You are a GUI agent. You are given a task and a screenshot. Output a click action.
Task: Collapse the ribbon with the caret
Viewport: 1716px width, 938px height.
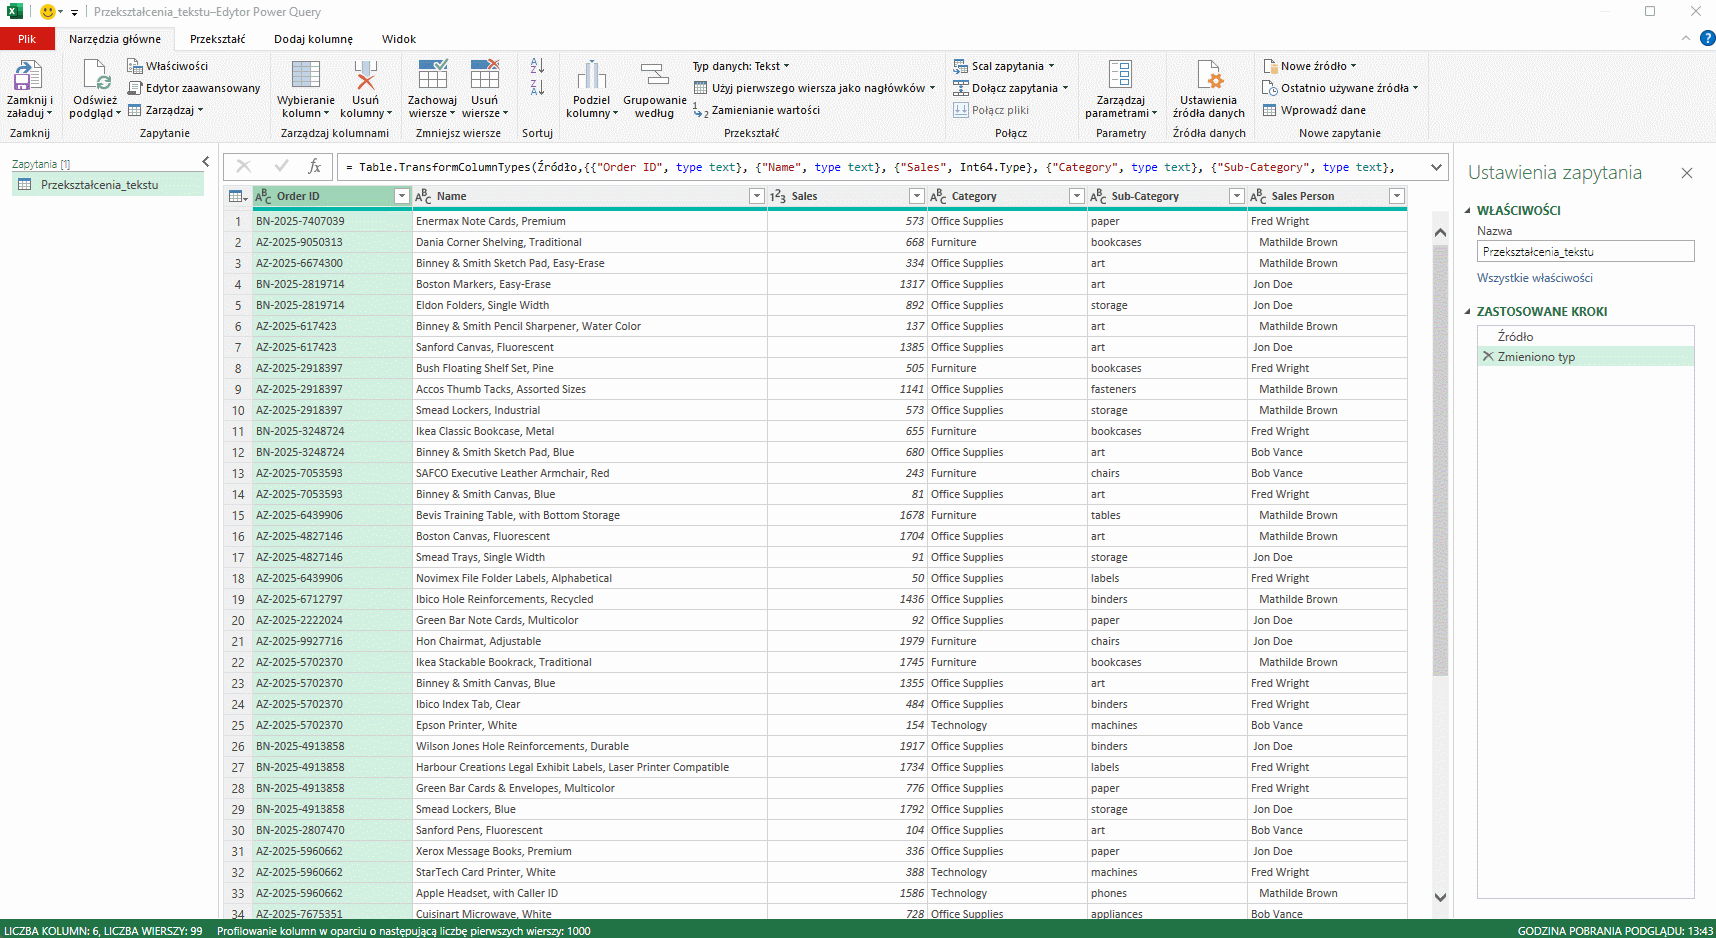(x=1686, y=38)
